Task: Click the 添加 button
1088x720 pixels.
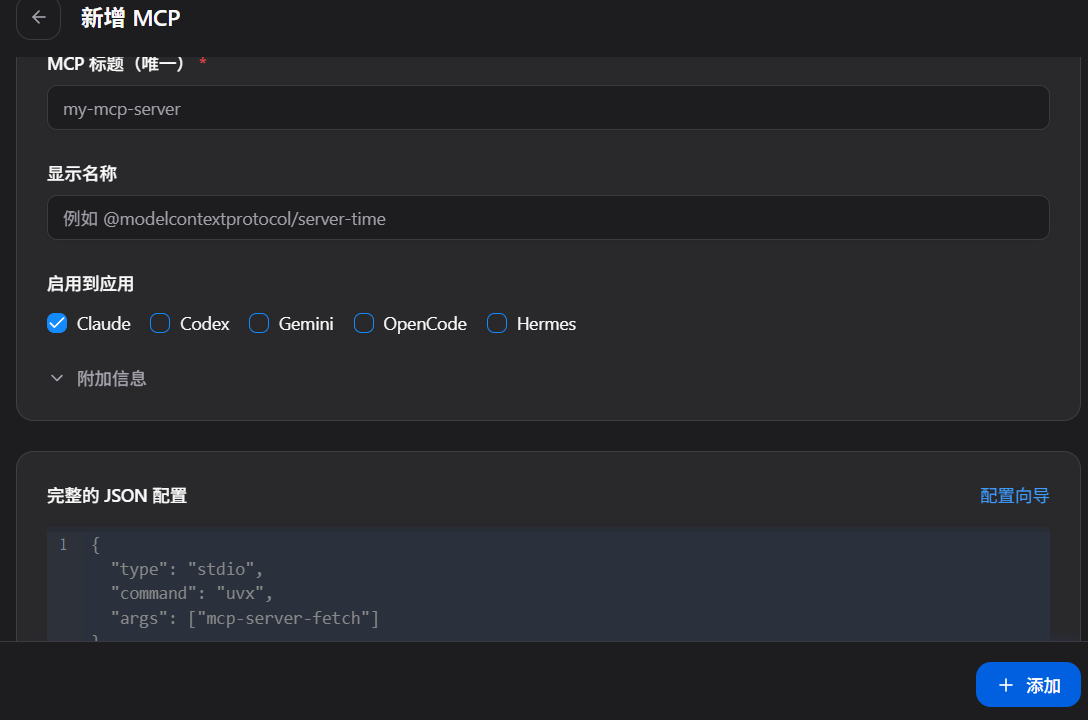Action: tap(1028, 685)
